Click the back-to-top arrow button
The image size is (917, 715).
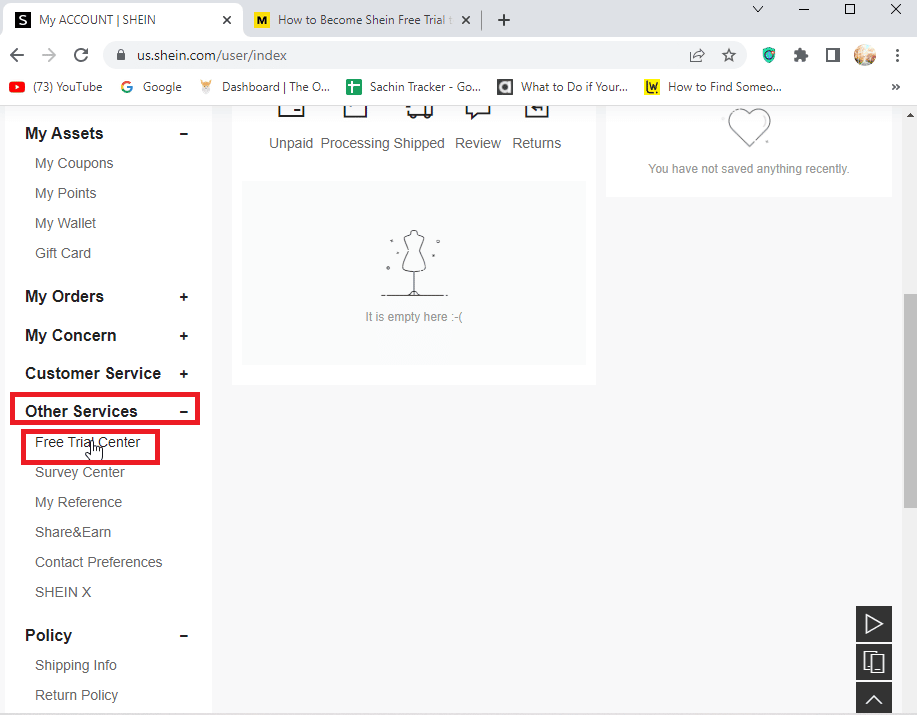(x=874, y=698)
